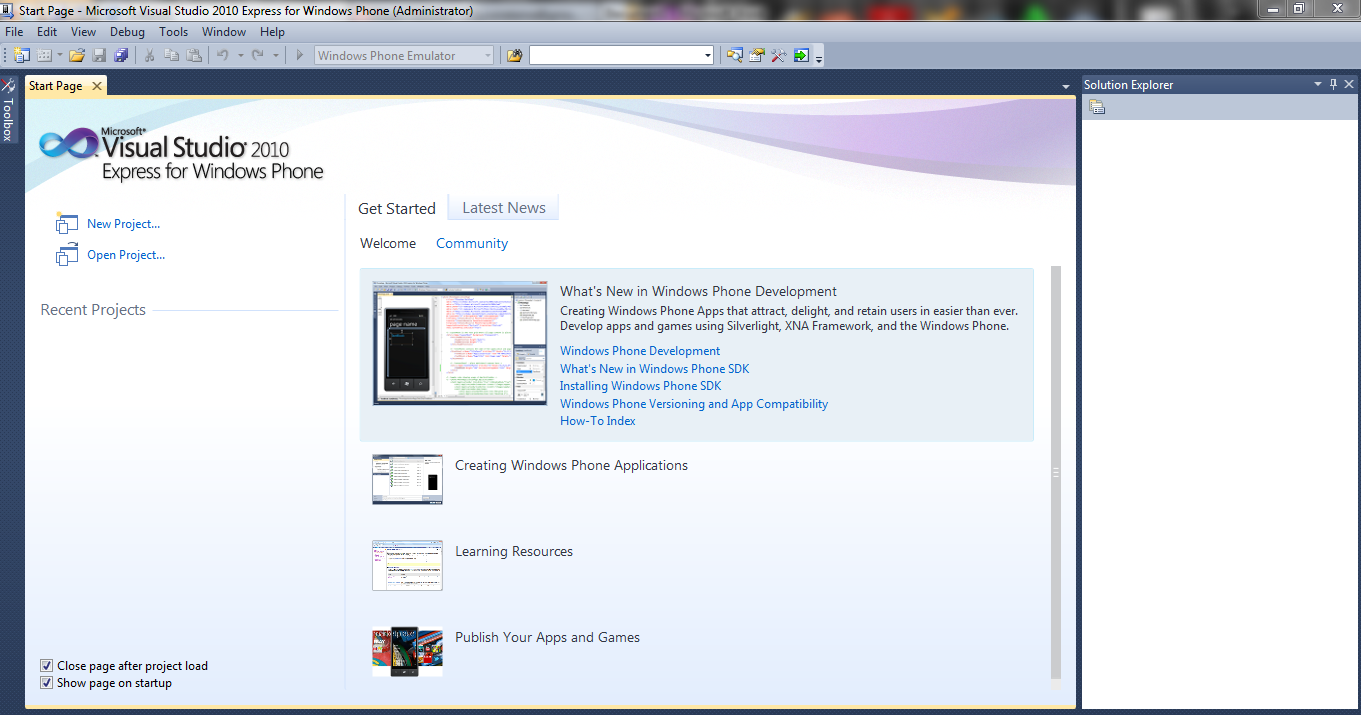
Task: Open the Installing Windows Phone SDK link
Action: pos(640,386)
